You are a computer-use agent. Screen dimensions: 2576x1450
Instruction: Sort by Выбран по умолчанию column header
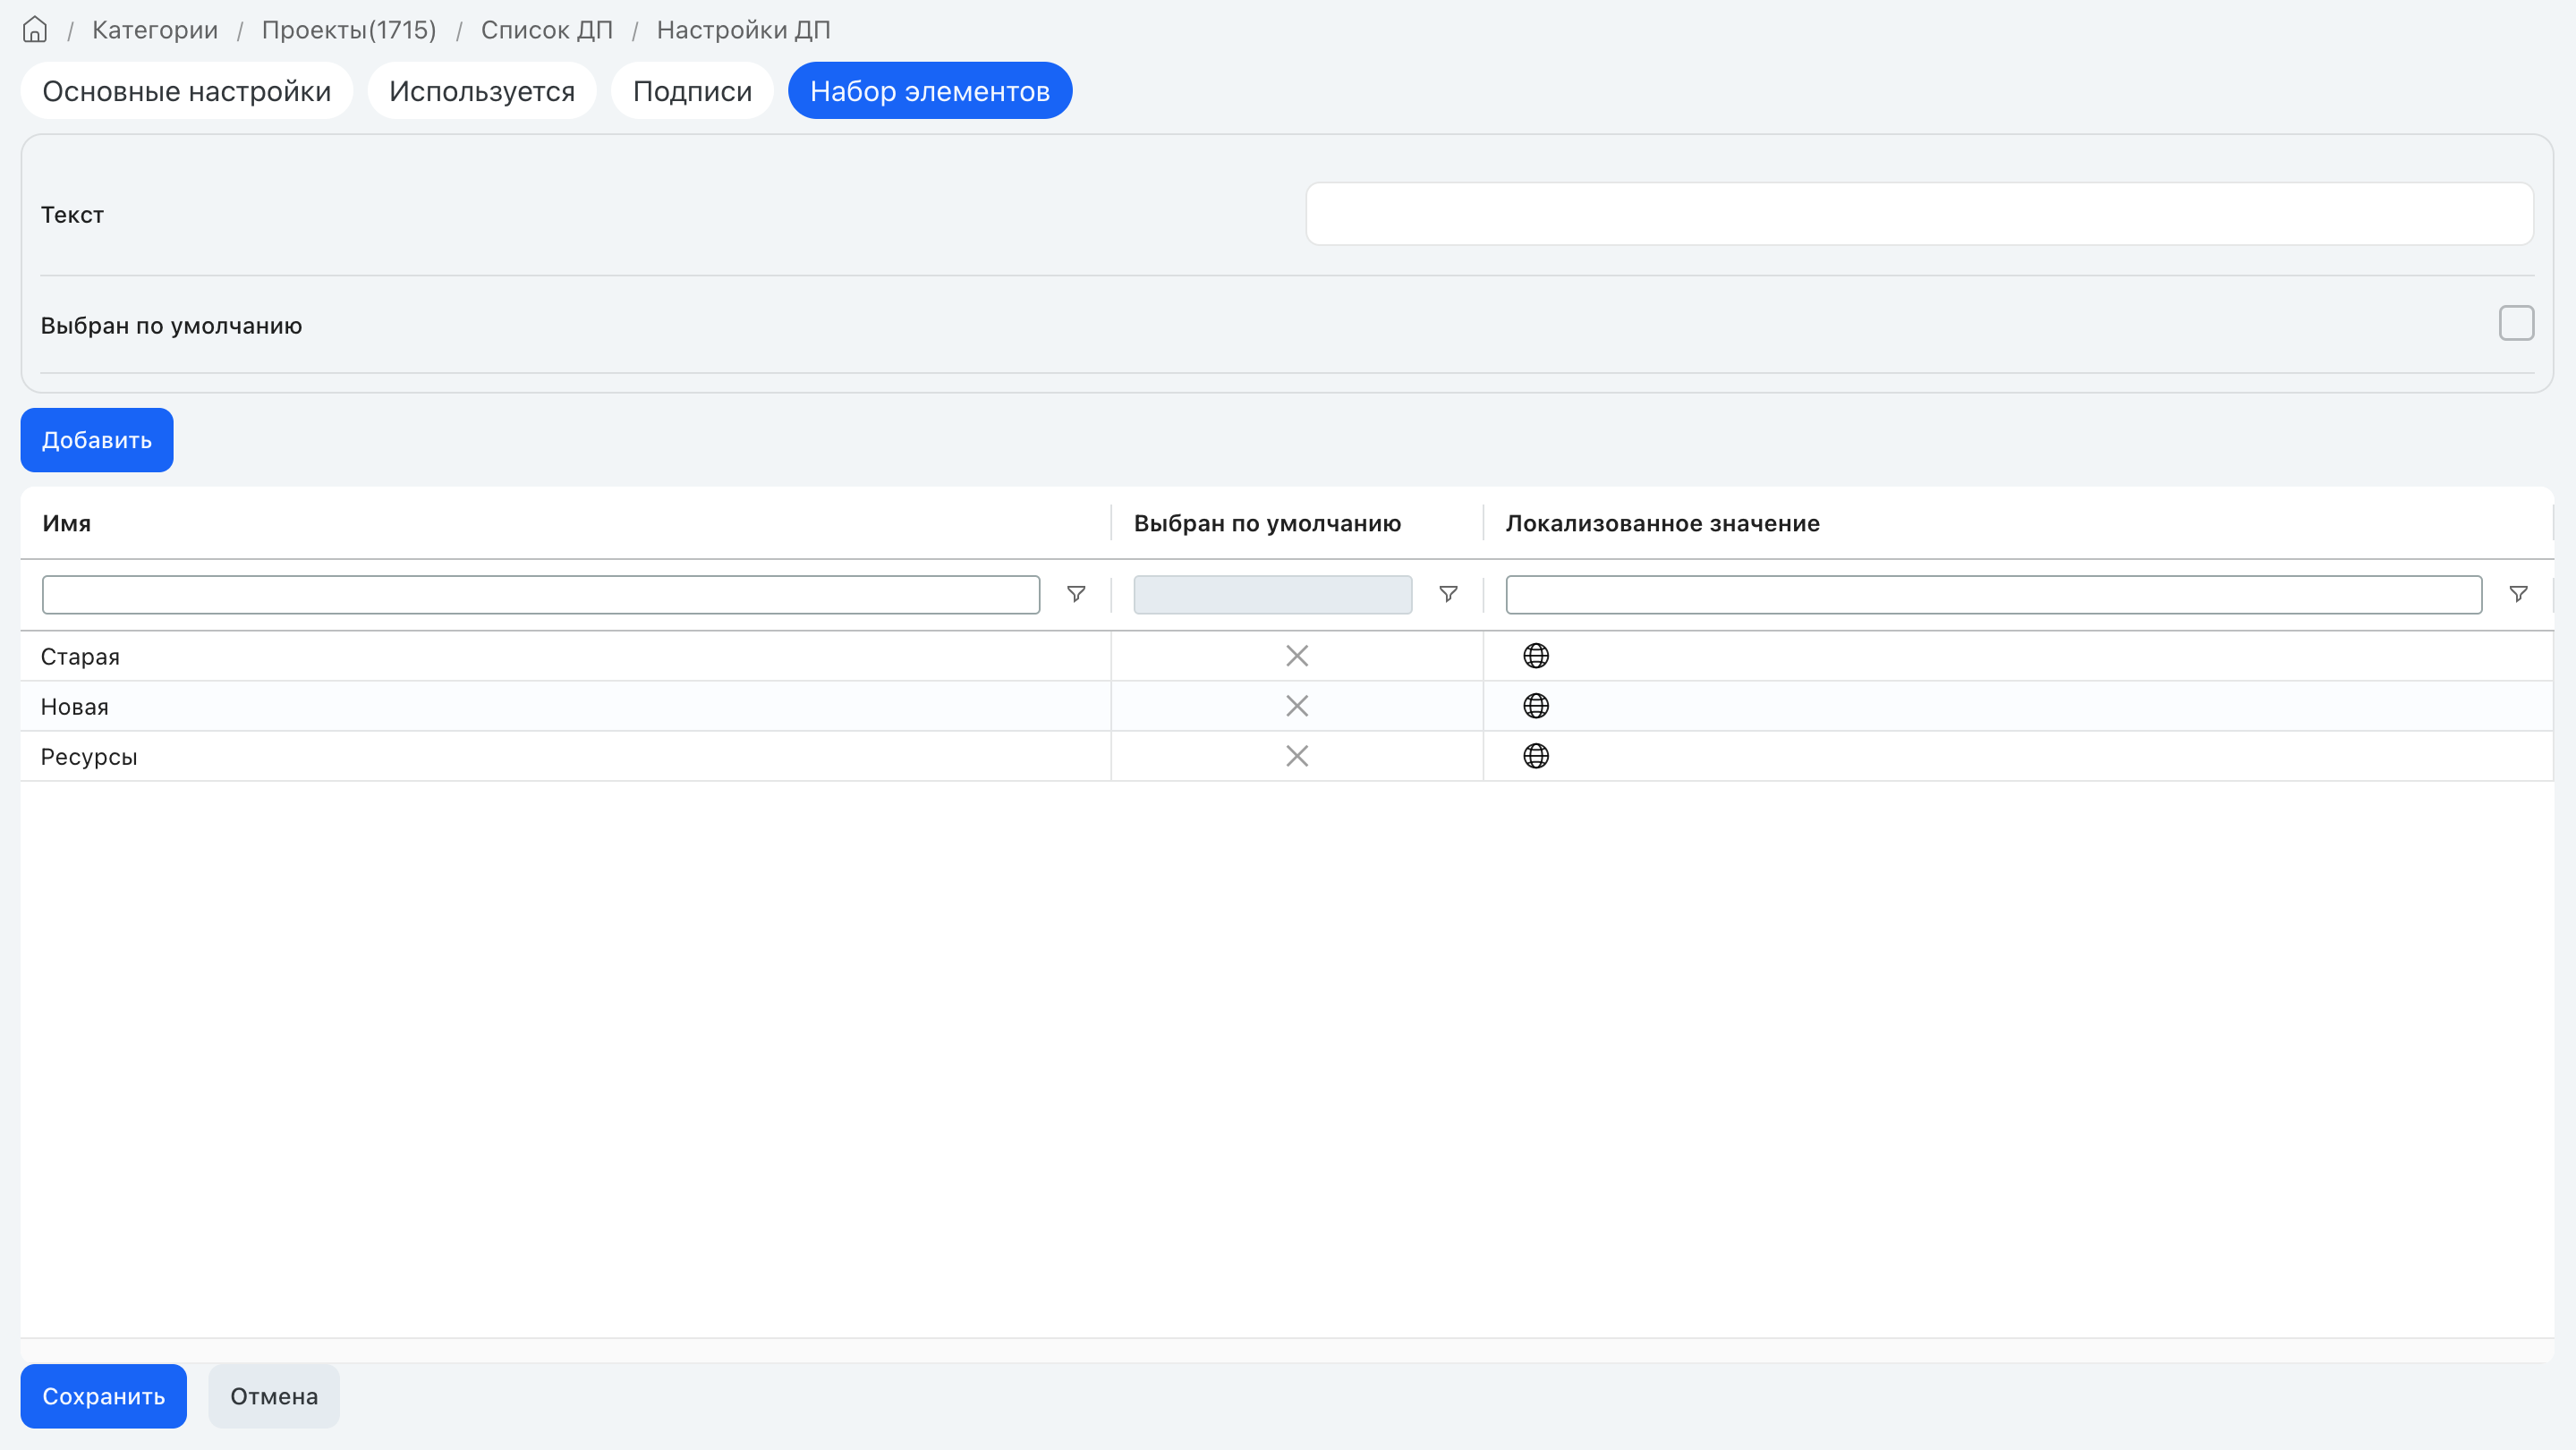tap(1267, 523)
